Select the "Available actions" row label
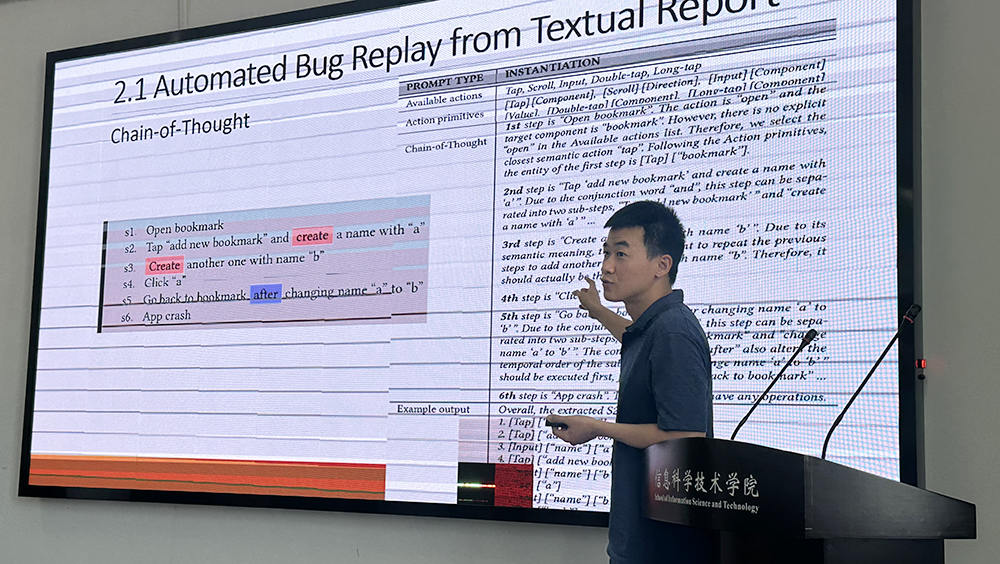The width and height of the screenshot is (1000, 564). click(x=444, y=101)
